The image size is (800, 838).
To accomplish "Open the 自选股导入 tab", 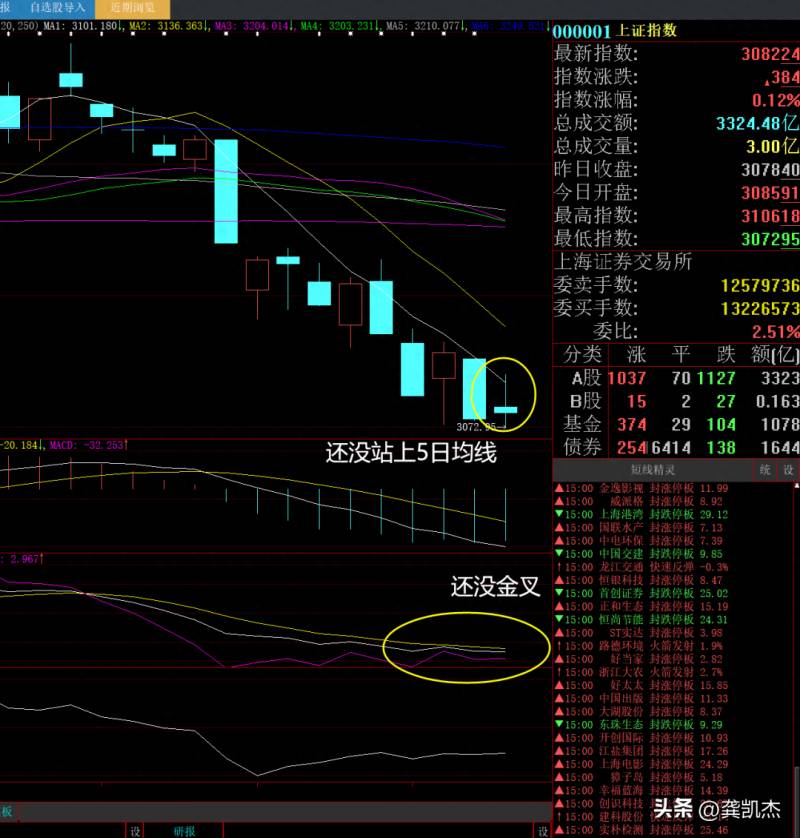I will pyautogui.click(x=57, y=7).
